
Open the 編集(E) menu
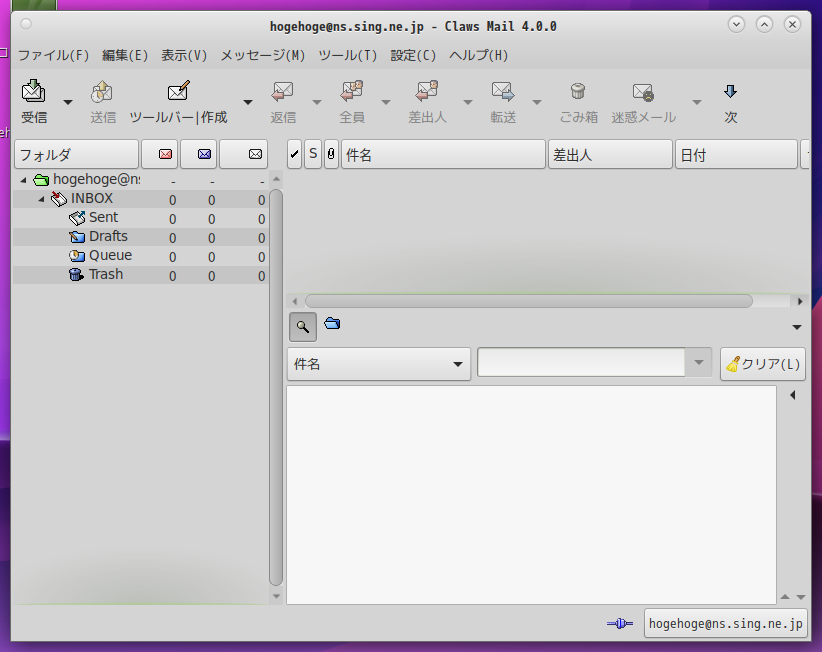pos(125,55)
